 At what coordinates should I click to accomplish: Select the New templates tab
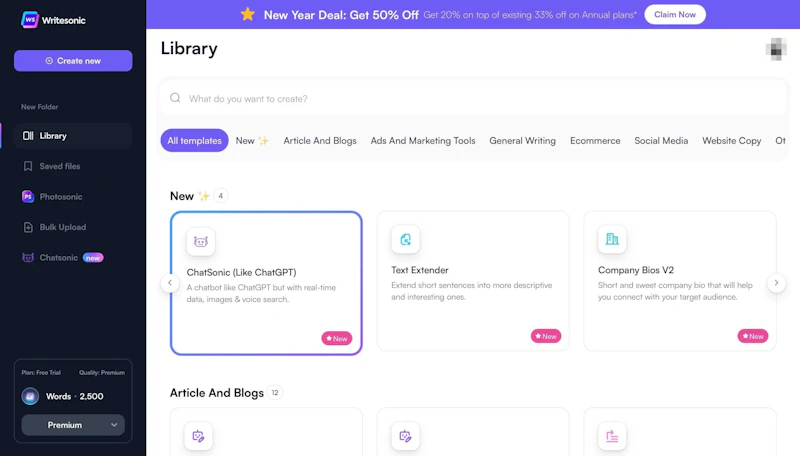click(x=252, y=140)
